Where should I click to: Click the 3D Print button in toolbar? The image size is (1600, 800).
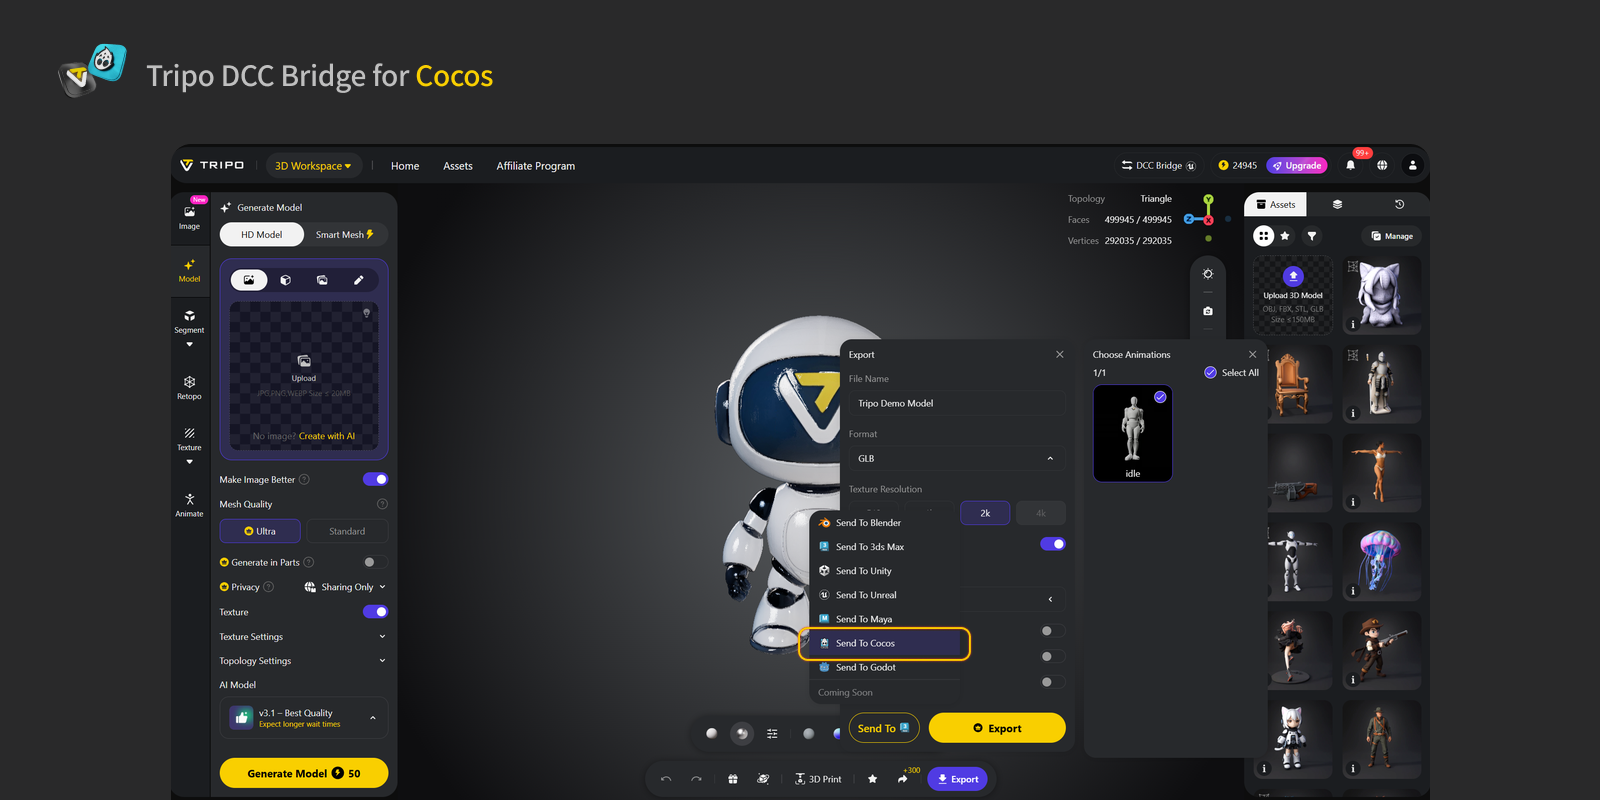[x=818, y=779]
